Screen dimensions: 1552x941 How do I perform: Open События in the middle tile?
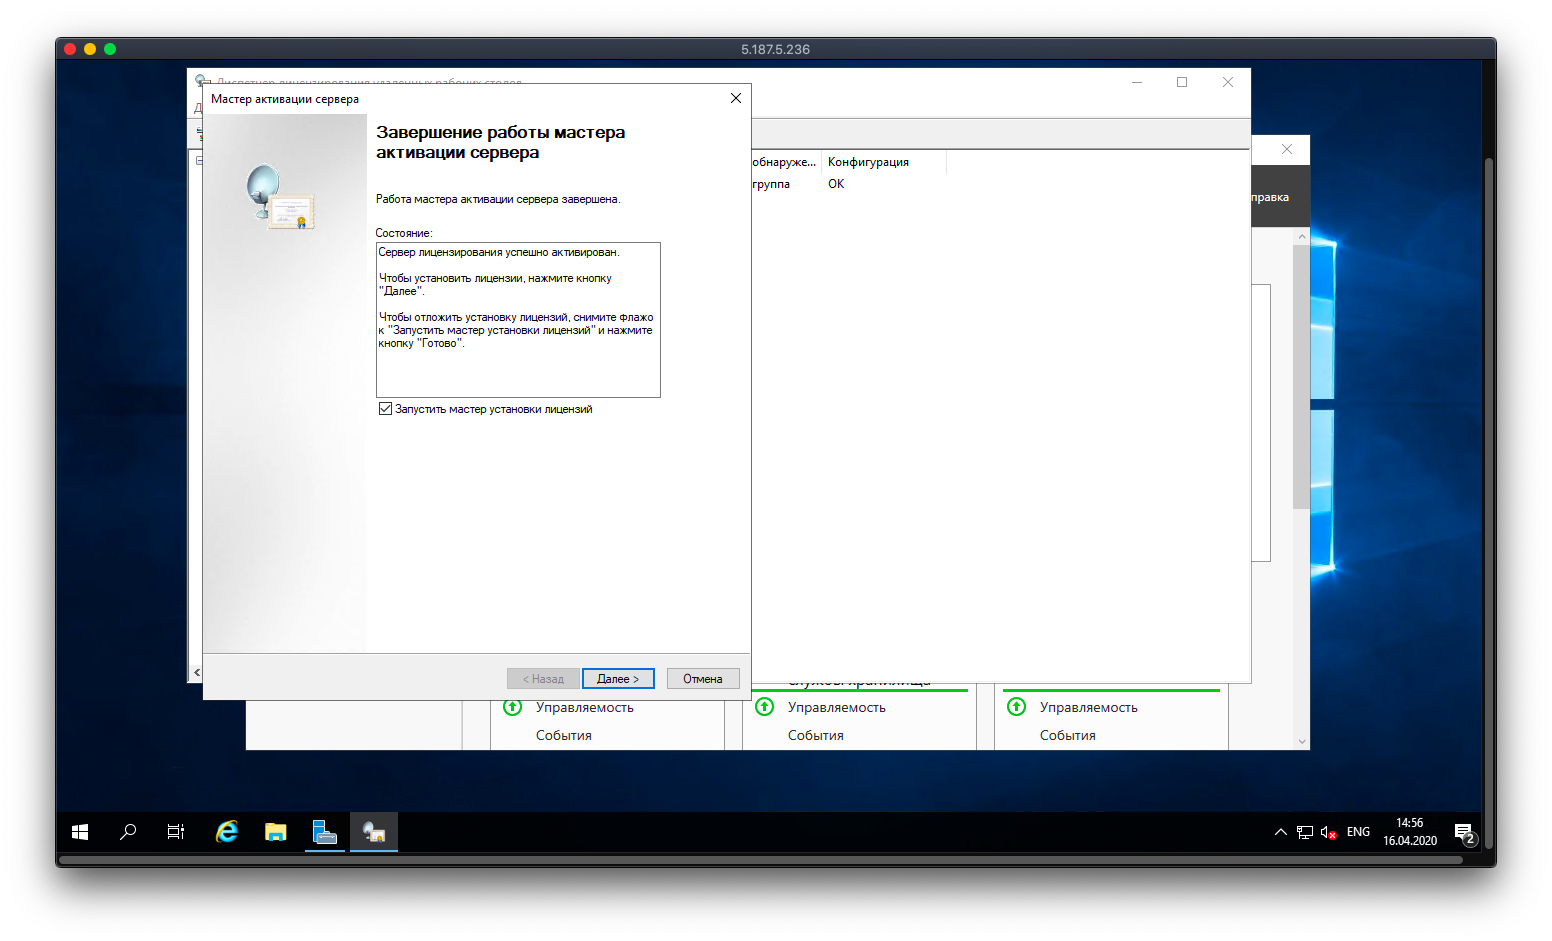816,735
